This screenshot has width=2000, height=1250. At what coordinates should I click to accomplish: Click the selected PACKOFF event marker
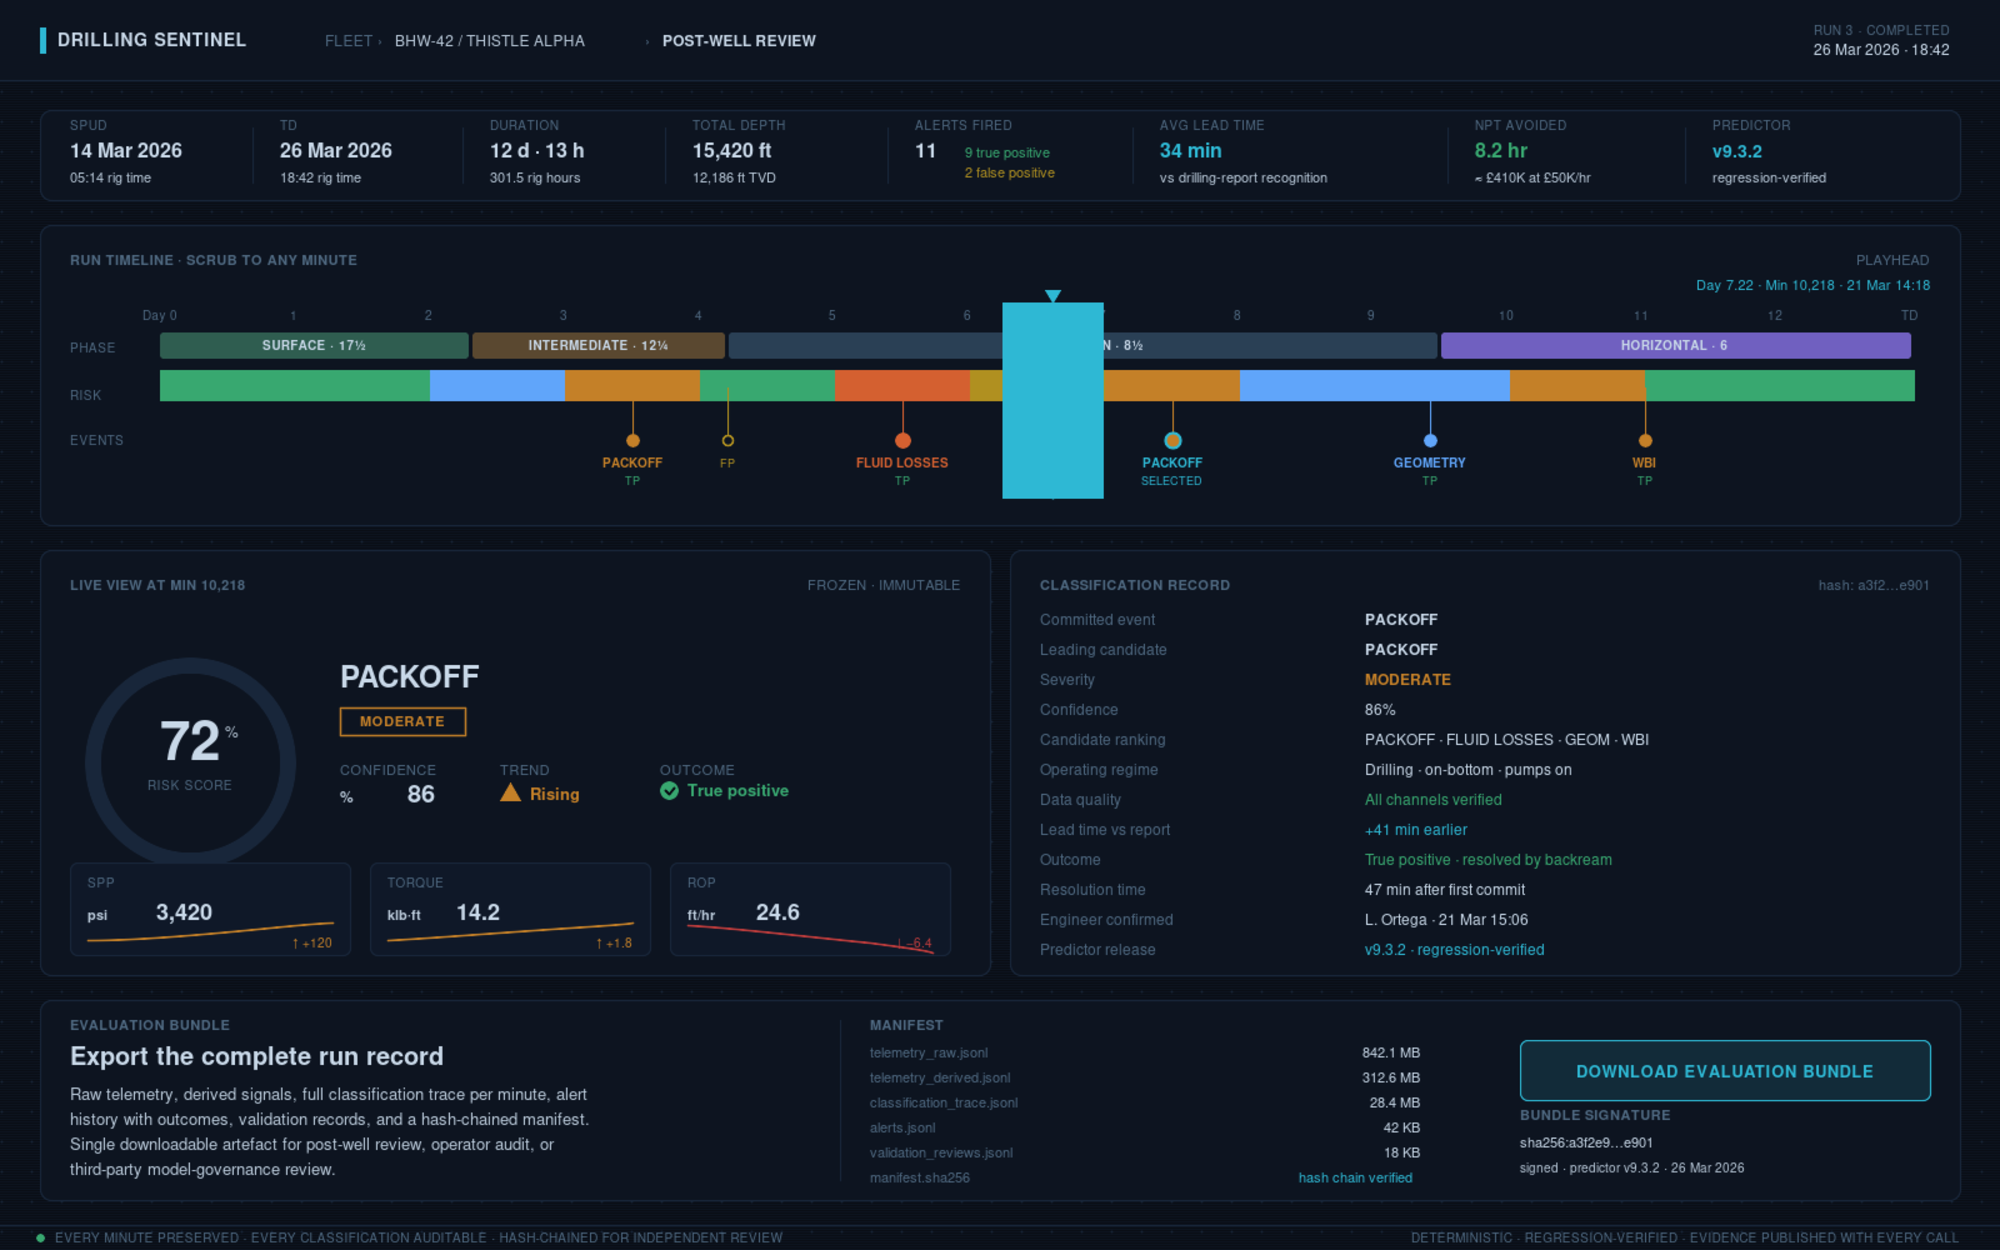tap(1173, 441)
